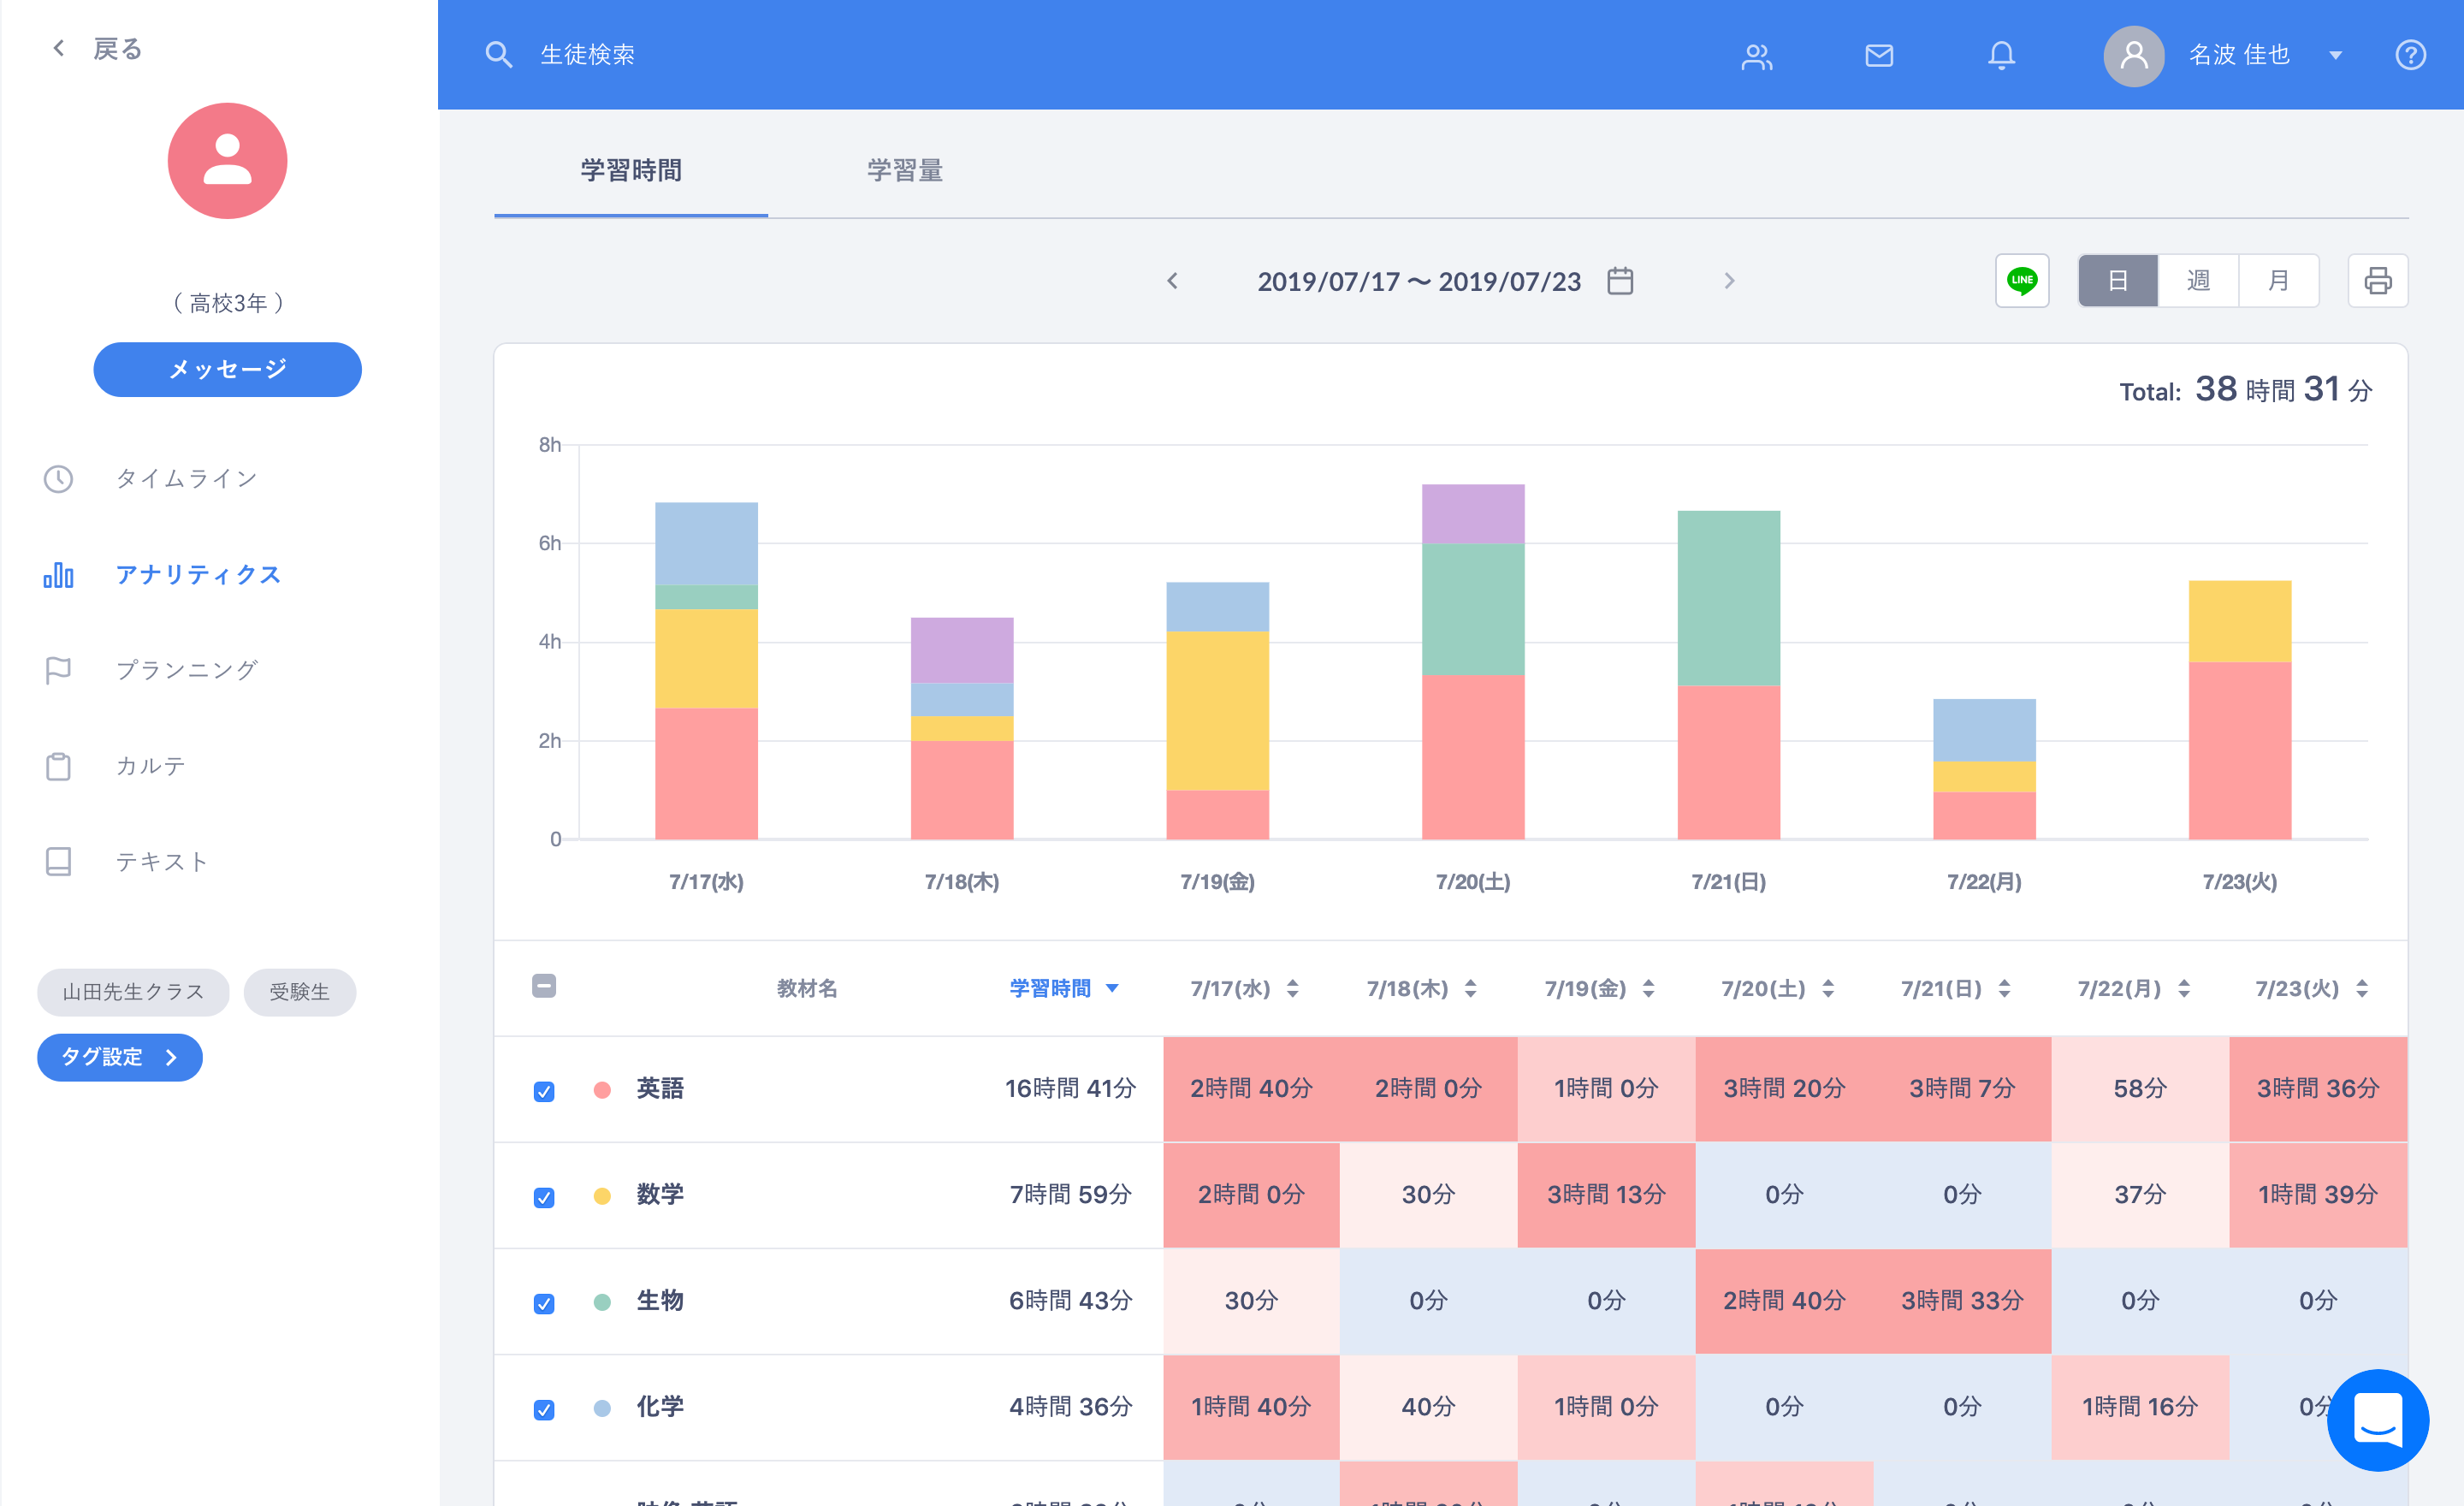Switch to the 学習量 tab
The image size is (2464, 1506).
point(904,170)
